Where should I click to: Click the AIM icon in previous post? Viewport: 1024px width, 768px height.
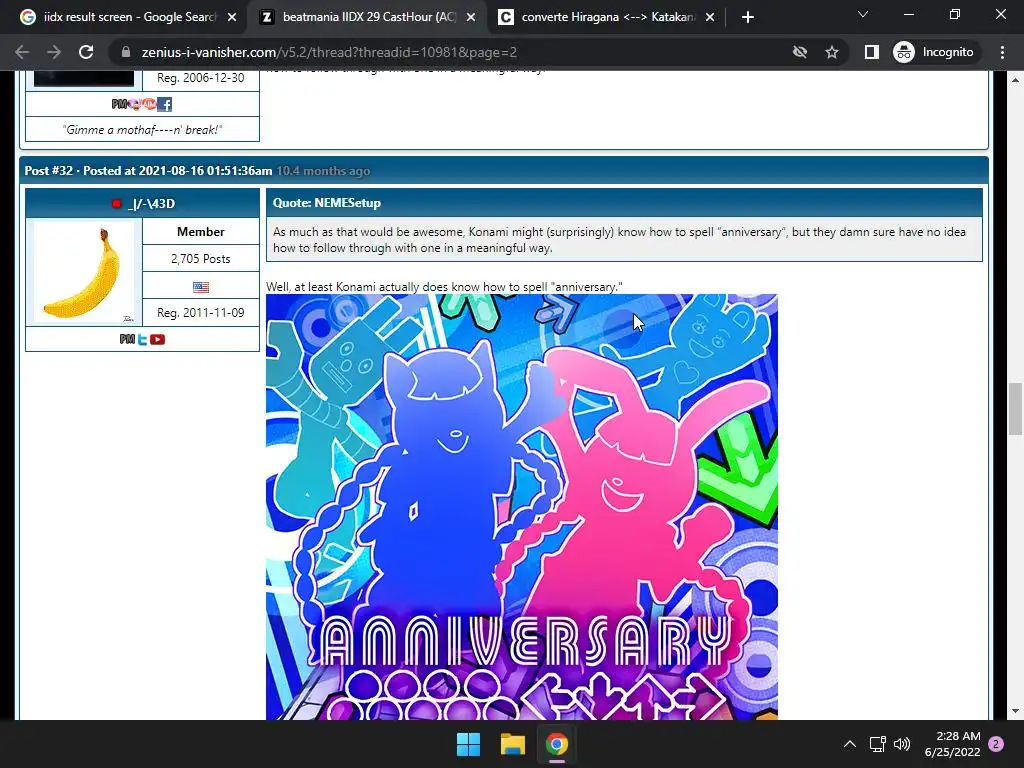(x=149, y=104)
